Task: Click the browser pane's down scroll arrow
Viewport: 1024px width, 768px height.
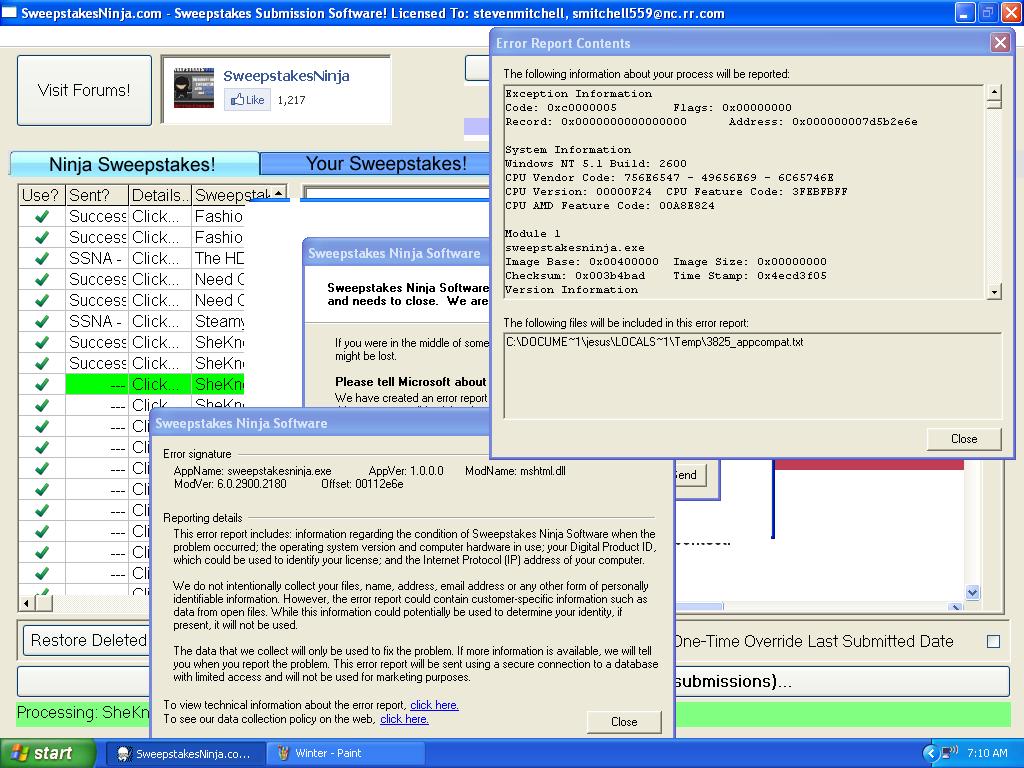Action: coord(972,593)
